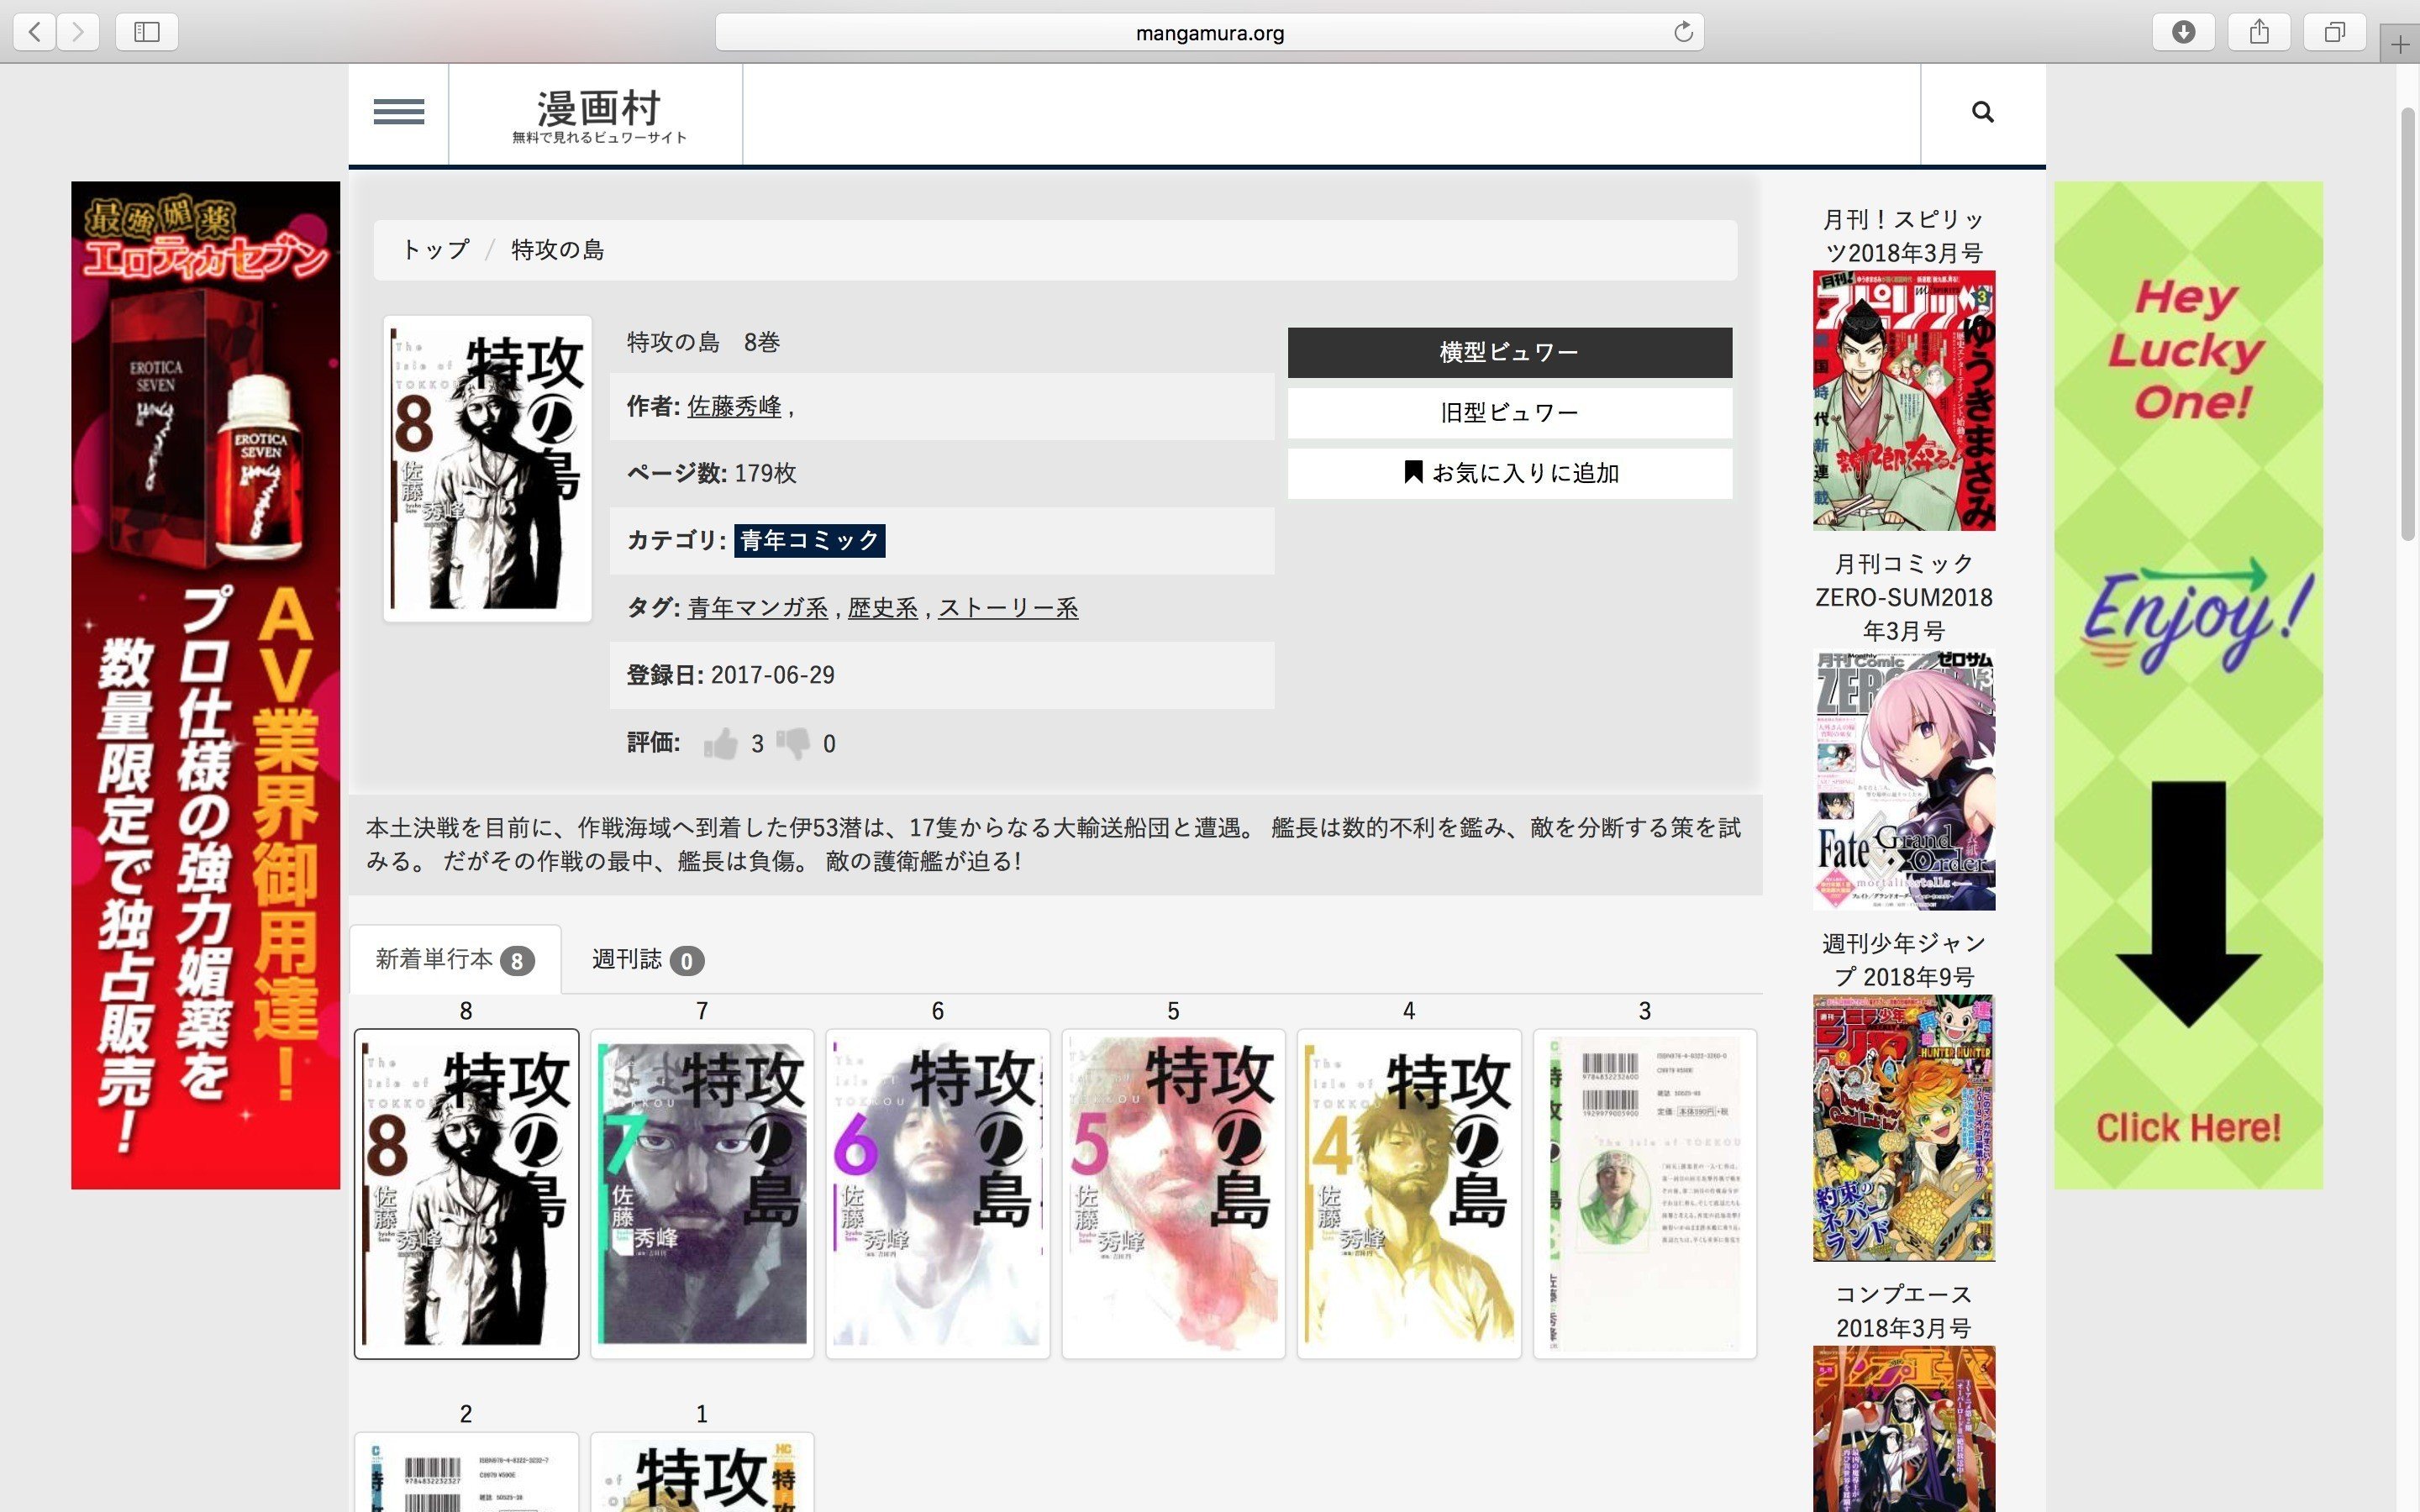Show all tabs overview icon

pos(2334,32)
